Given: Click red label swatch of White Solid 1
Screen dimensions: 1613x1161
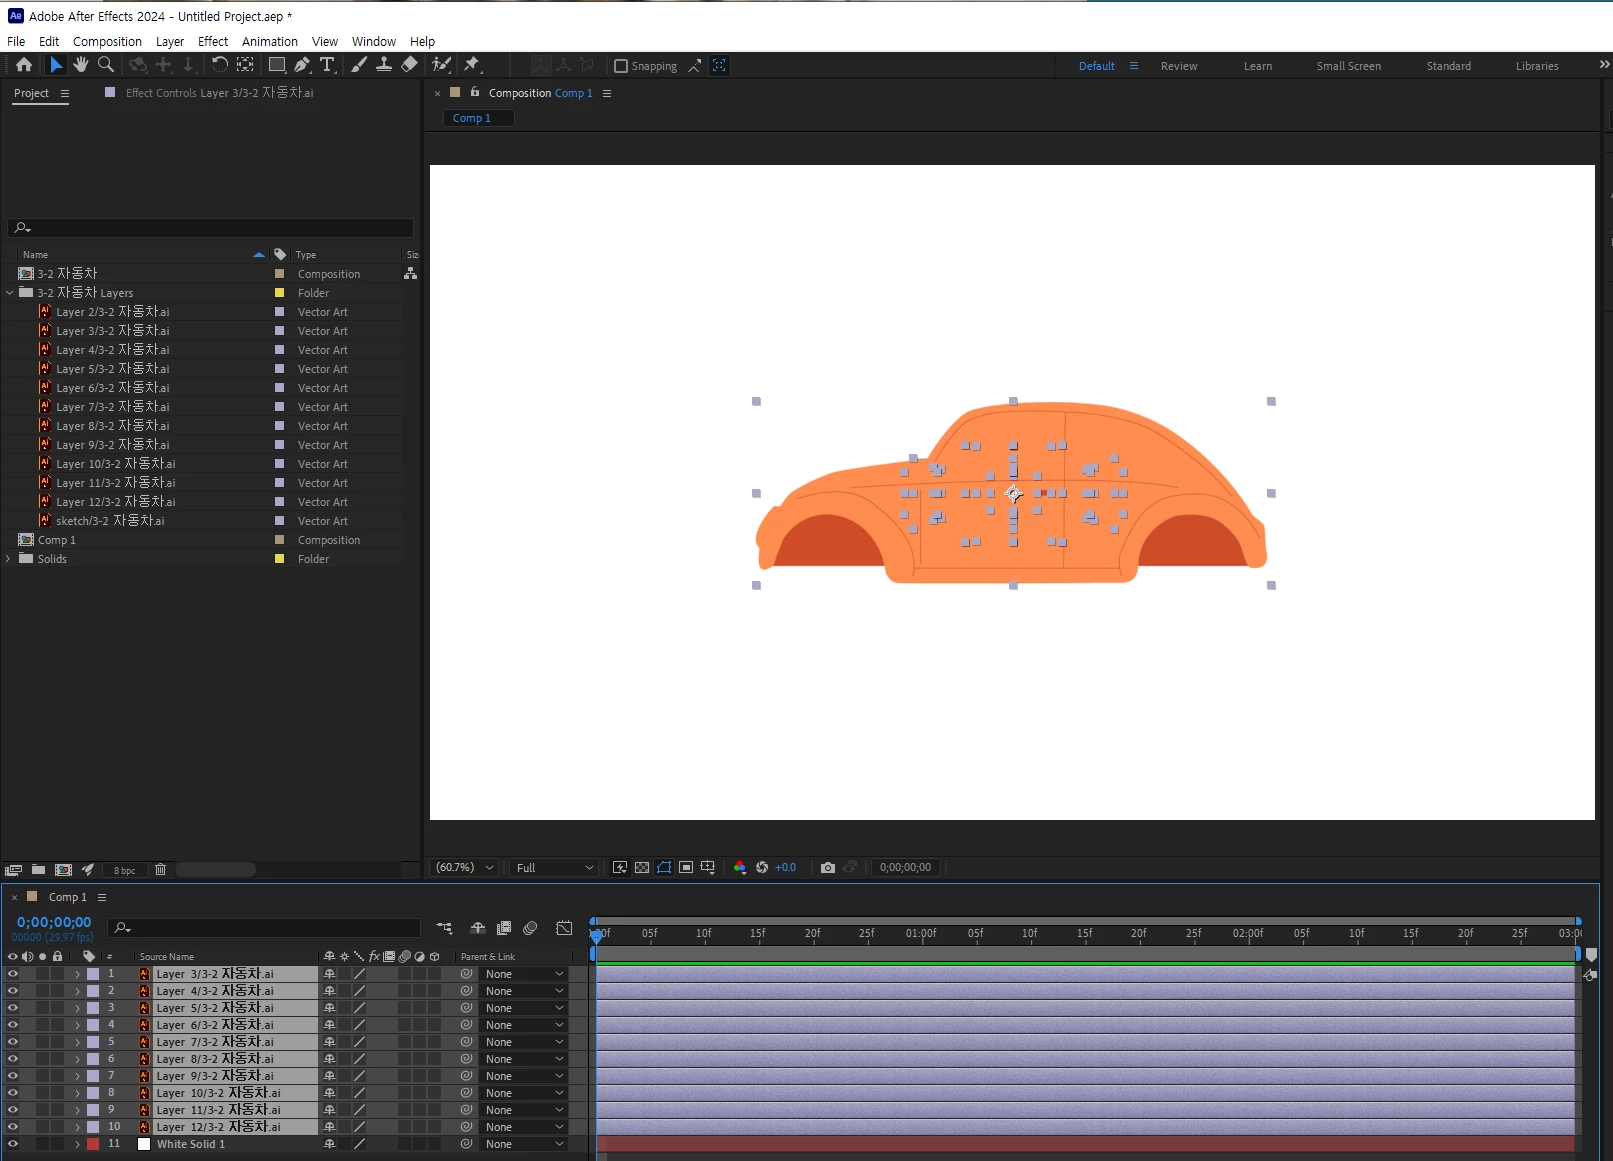Looking at the screenshot, I should (x=93, y=1144).
